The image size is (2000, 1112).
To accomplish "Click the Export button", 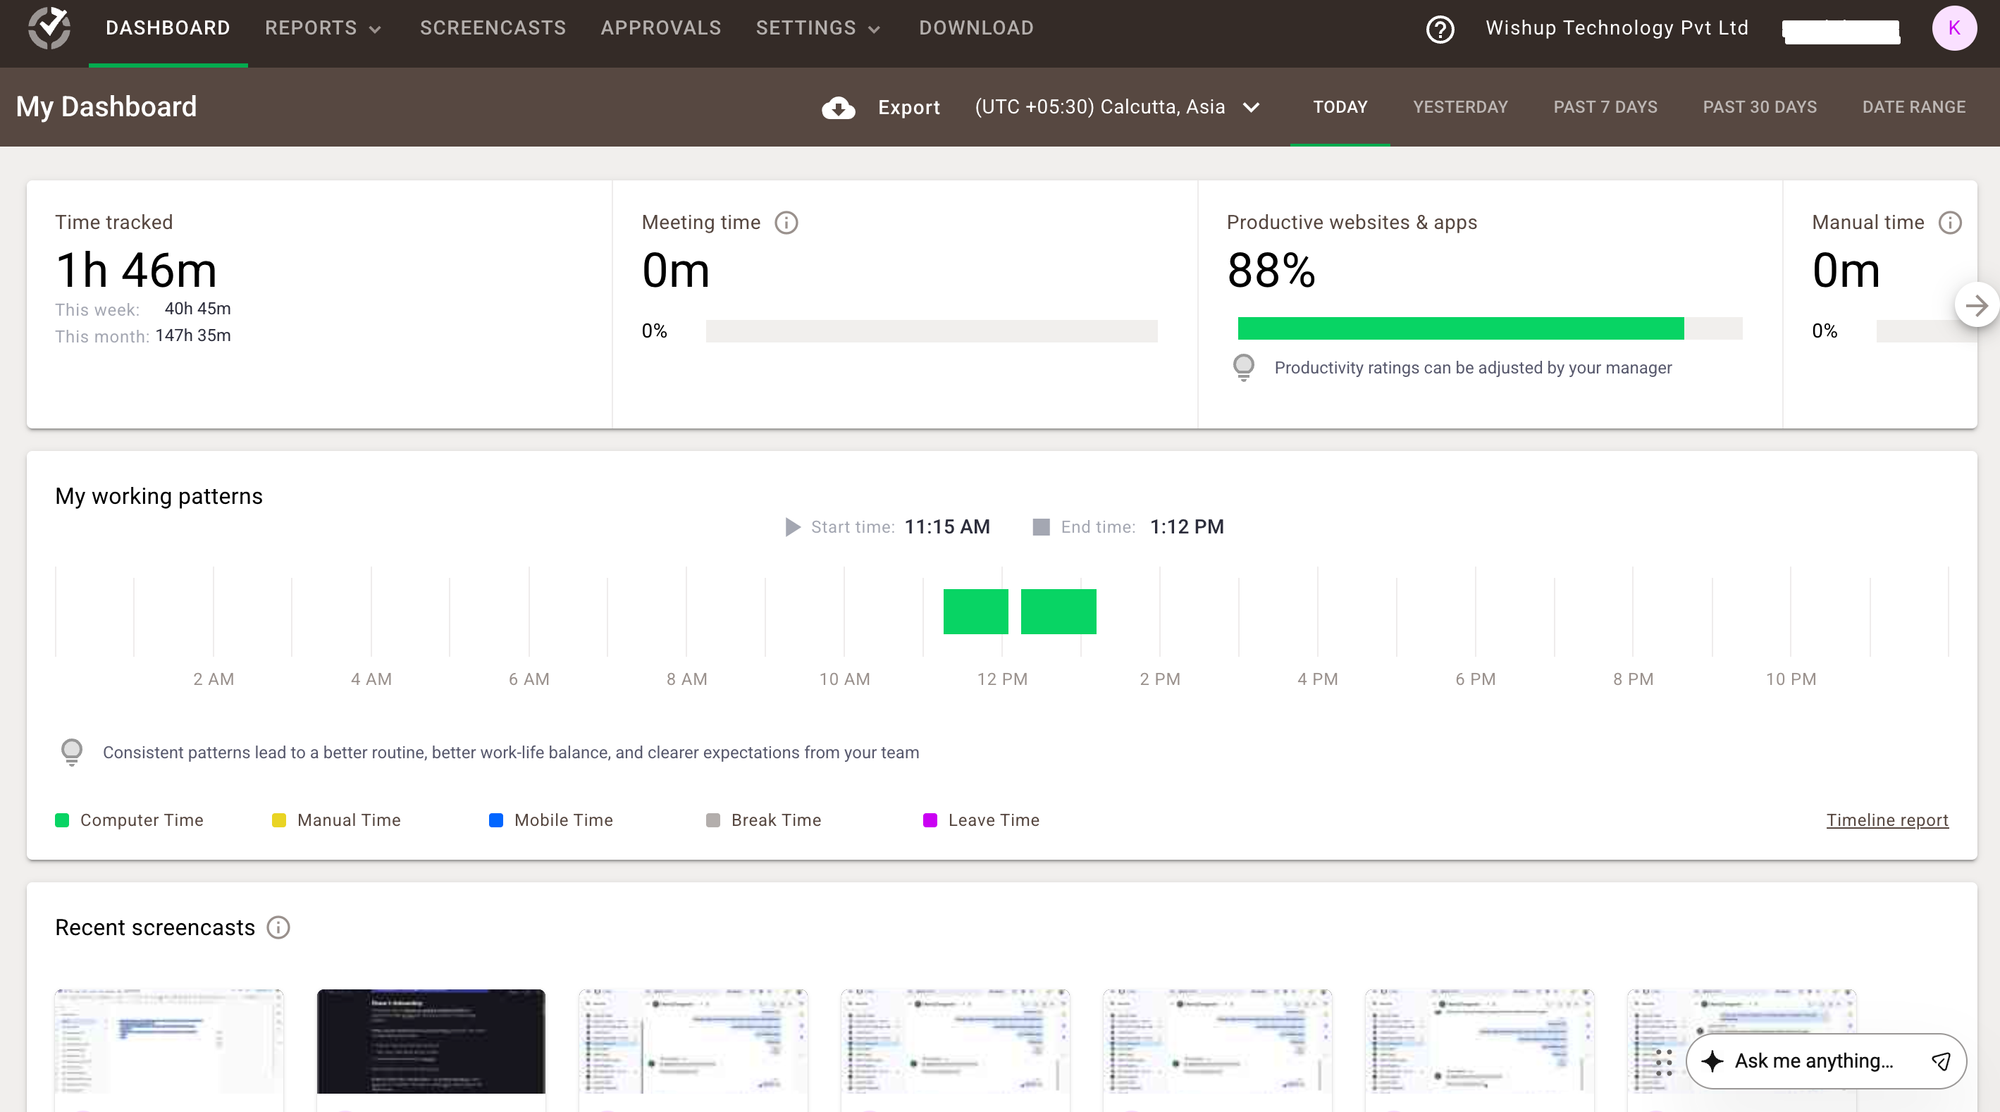I will tap(908, 108).
